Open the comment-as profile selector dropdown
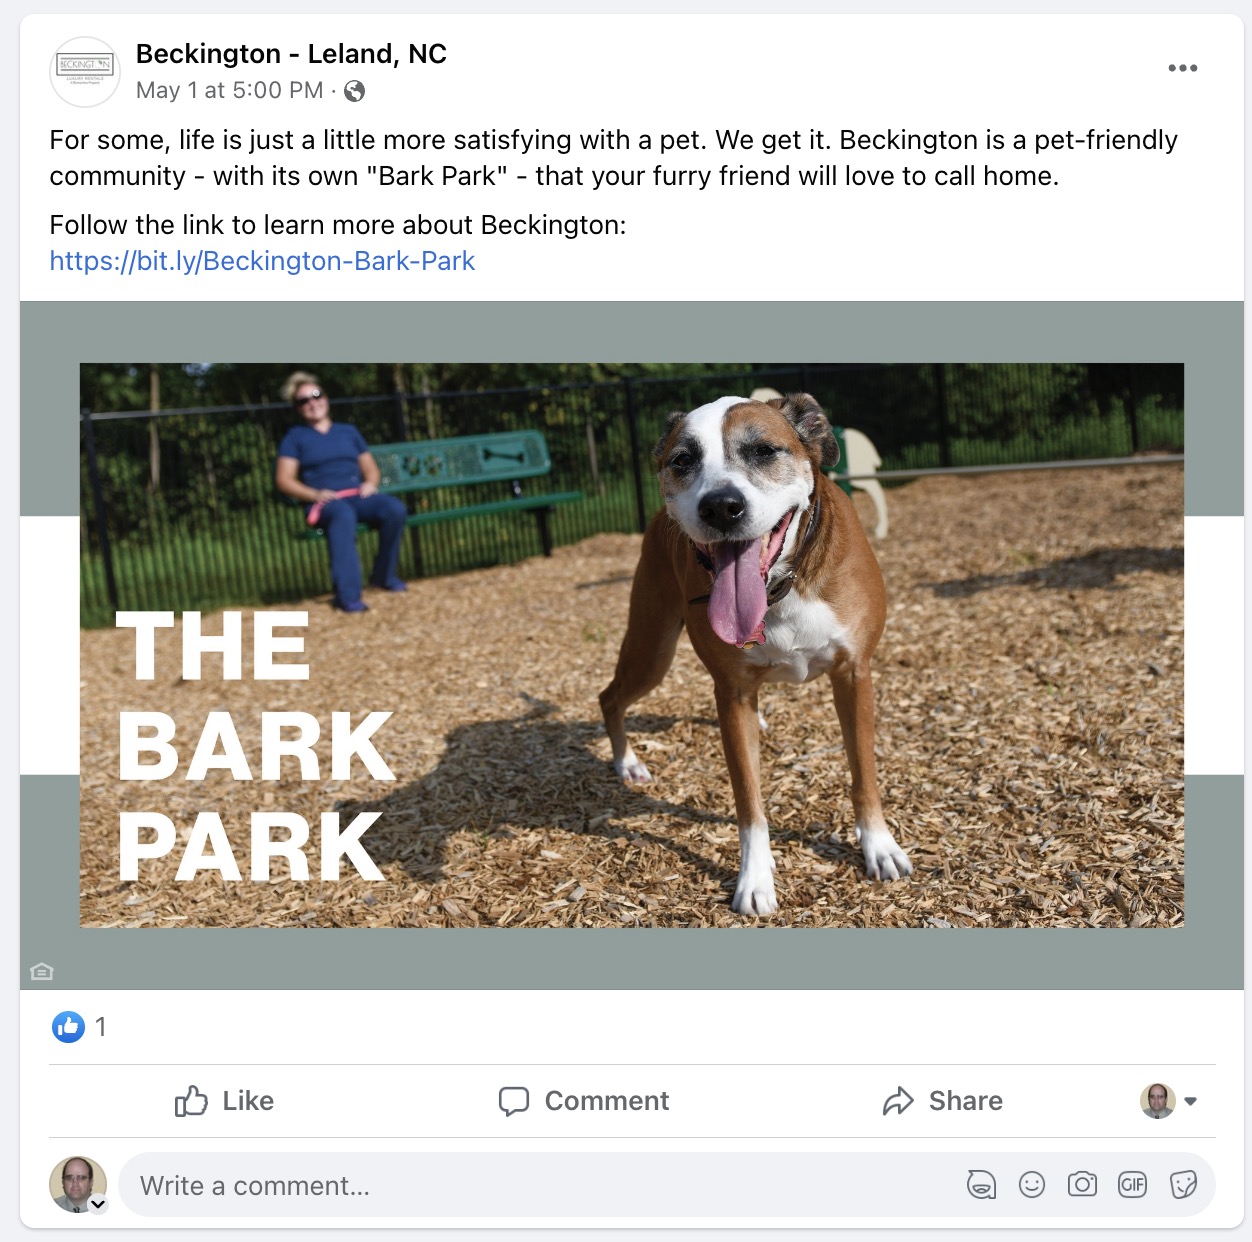 (x=1168, y=1101)
